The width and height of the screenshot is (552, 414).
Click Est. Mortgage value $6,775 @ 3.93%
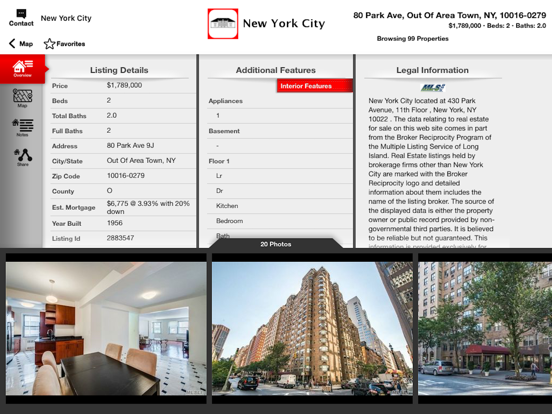[148, 207]
